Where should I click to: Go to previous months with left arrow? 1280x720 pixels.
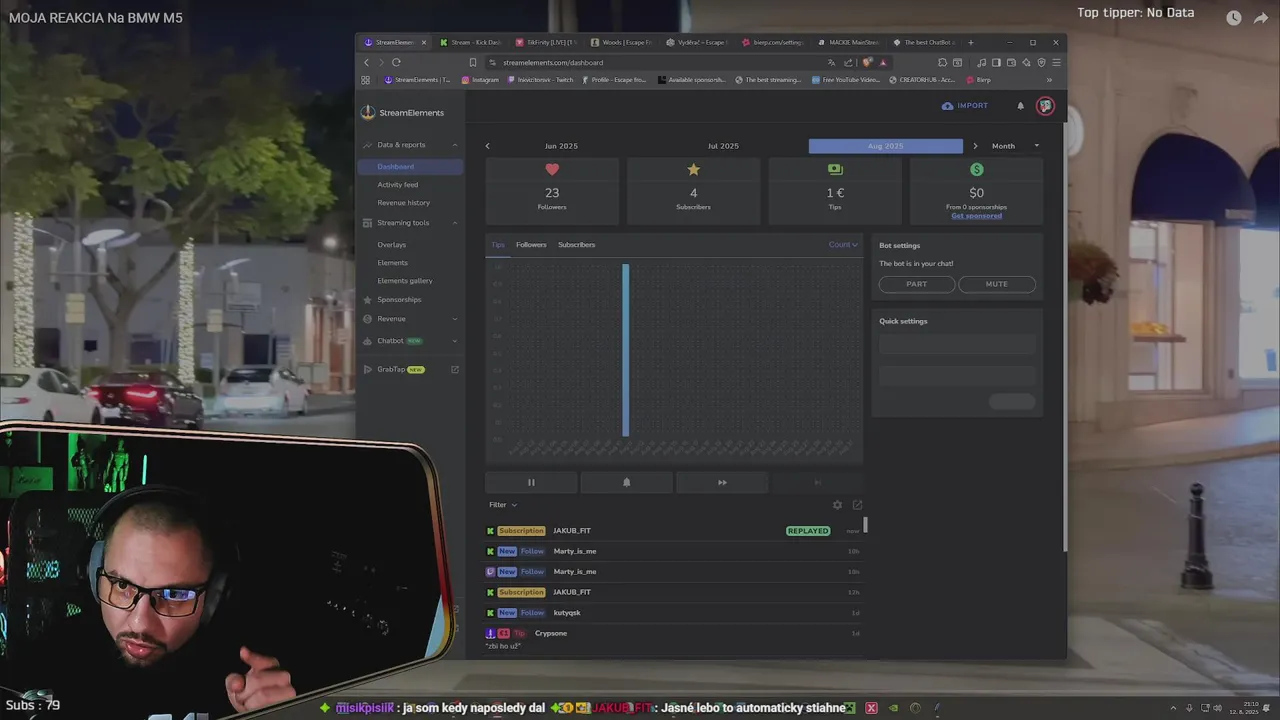click(488, 146)
